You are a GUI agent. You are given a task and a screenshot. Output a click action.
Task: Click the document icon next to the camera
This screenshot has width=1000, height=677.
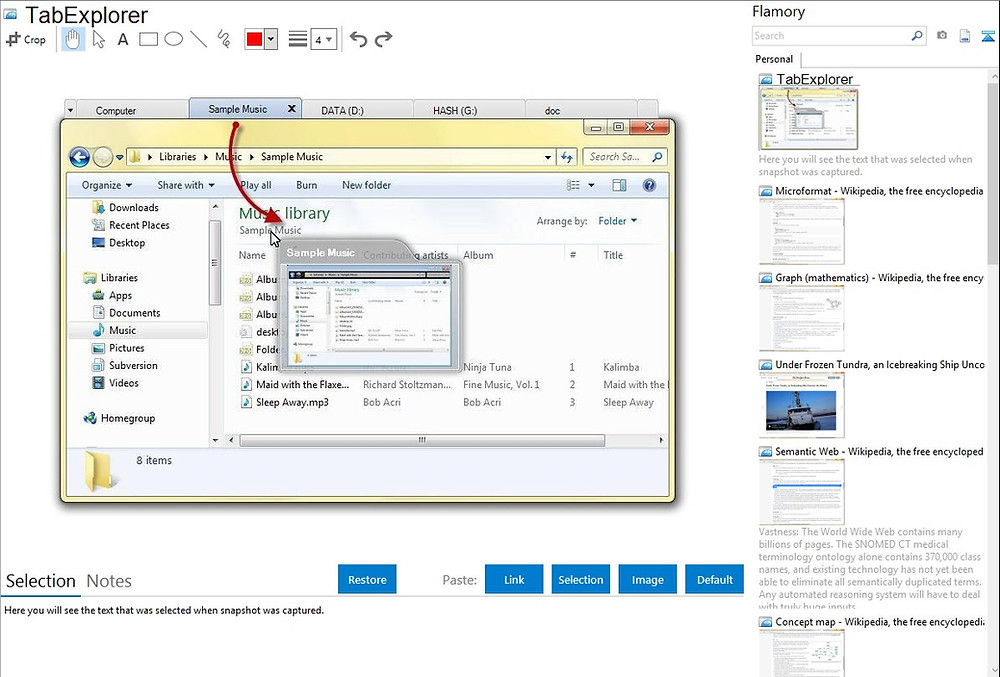pyautogui.click(x=965, y=36)
